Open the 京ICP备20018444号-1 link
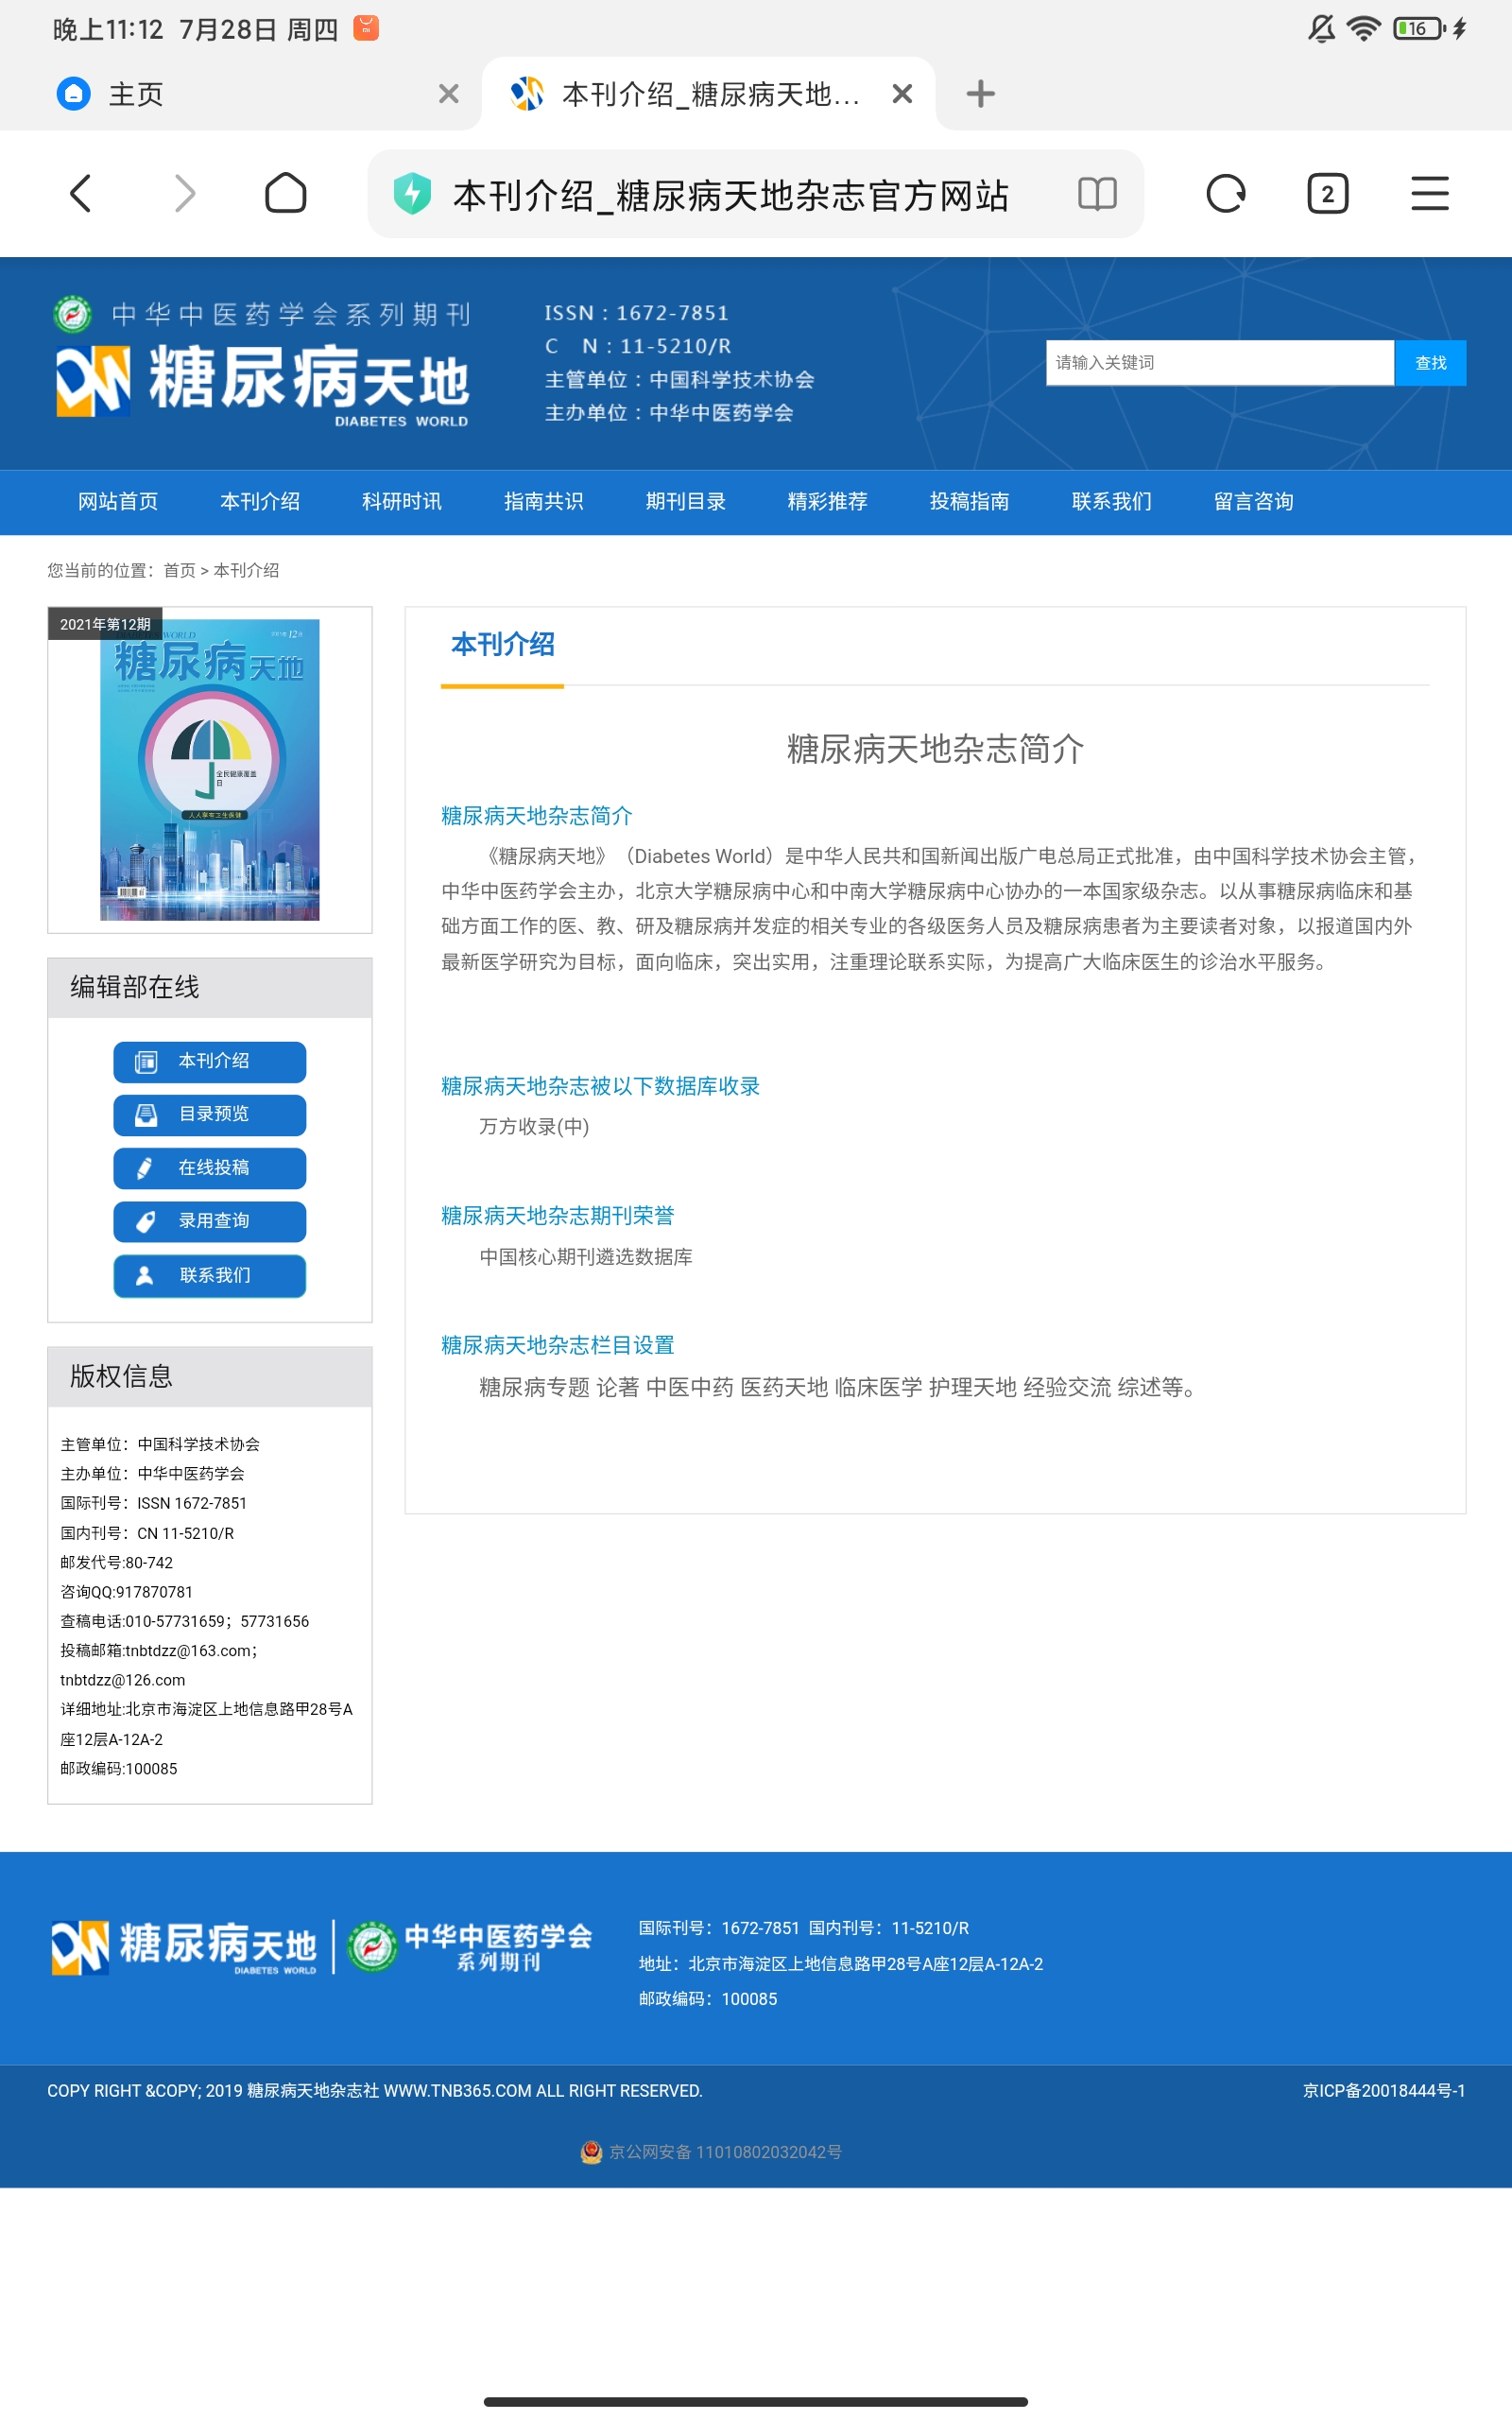This screenshot has width=1512, height=2420. (1384, 2090)
